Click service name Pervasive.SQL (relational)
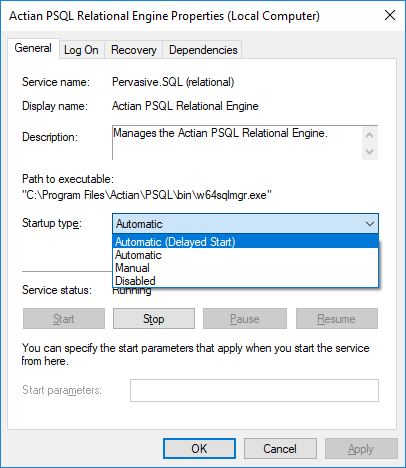The image size is (406, 468). pyautogui.click(x=173, y=82)
